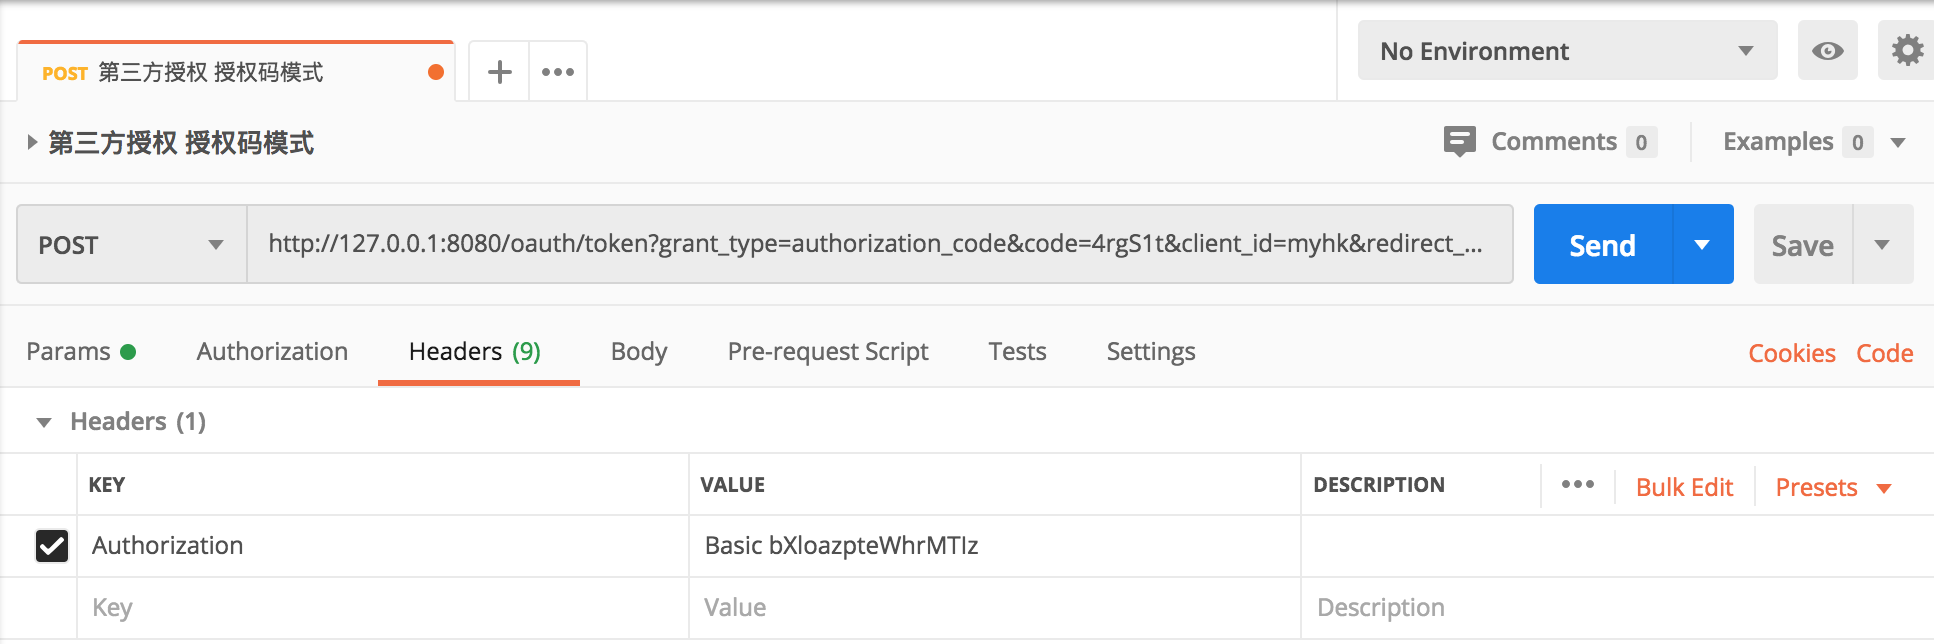The width and height of the screenshot is (1934, 644).
Task: Expand the Save button dropdown arrow
Action: click(1882, 245)
